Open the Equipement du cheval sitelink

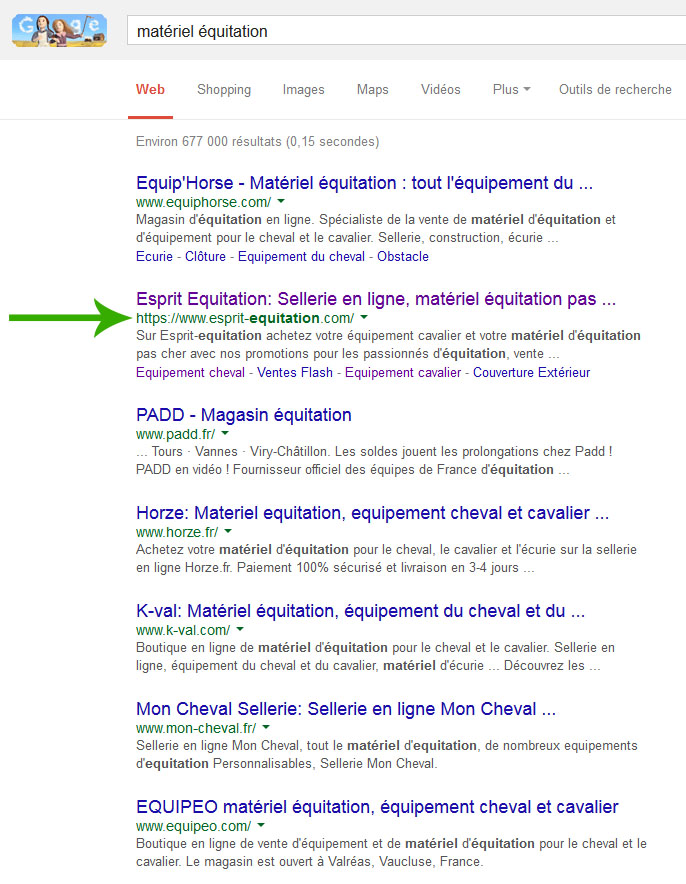pyautogui.click(x=301, y=257)
